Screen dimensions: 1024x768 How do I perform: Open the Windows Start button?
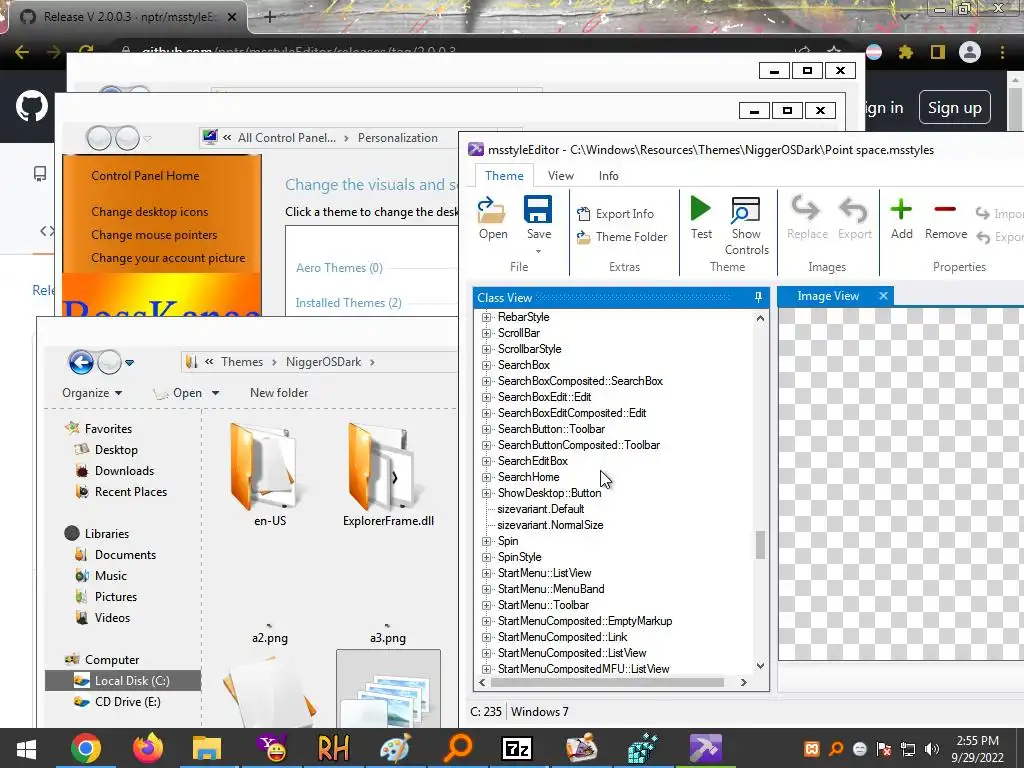pyautogui.click(x=26, y=748)
